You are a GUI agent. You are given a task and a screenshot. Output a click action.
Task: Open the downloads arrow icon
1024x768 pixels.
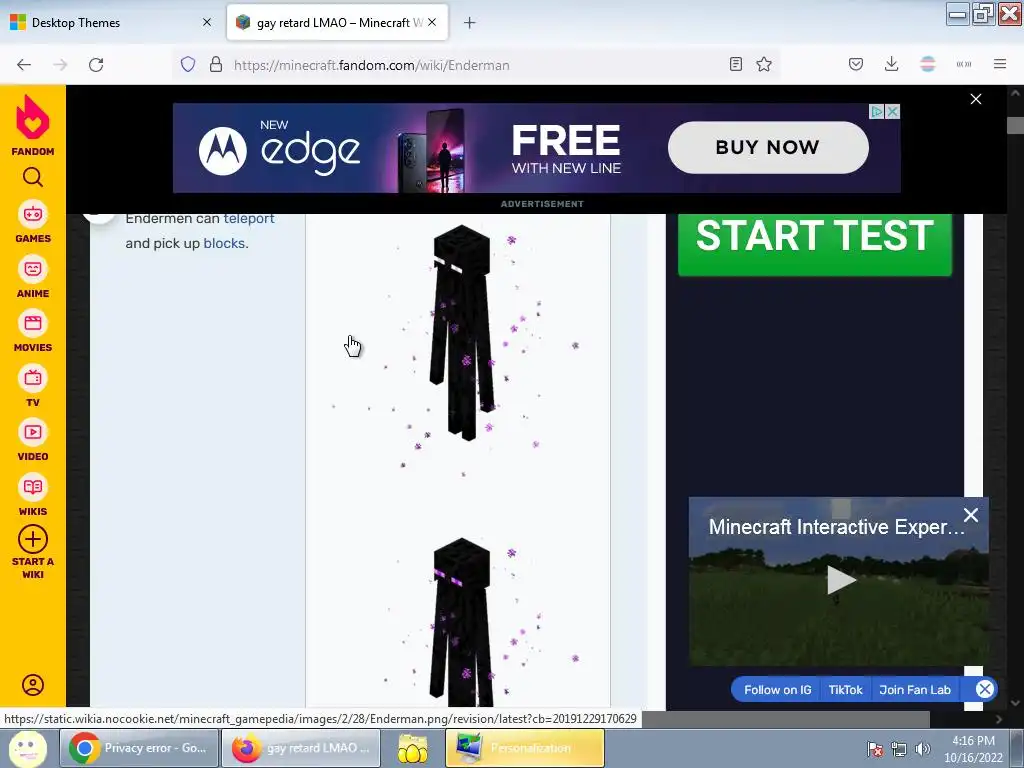click(891, 64)
